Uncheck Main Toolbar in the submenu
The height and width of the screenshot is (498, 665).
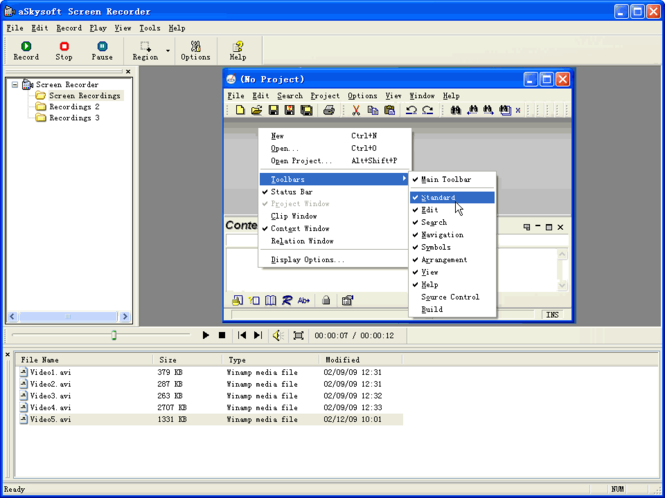click(452, 179)
